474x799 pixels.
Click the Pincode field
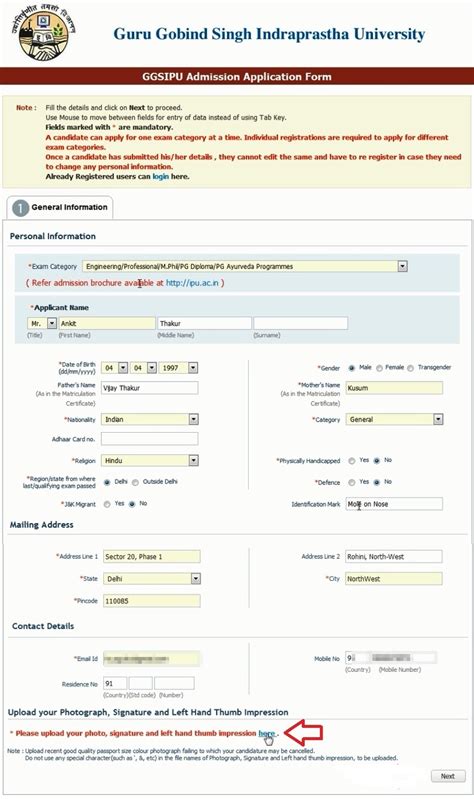pos(151,601)
